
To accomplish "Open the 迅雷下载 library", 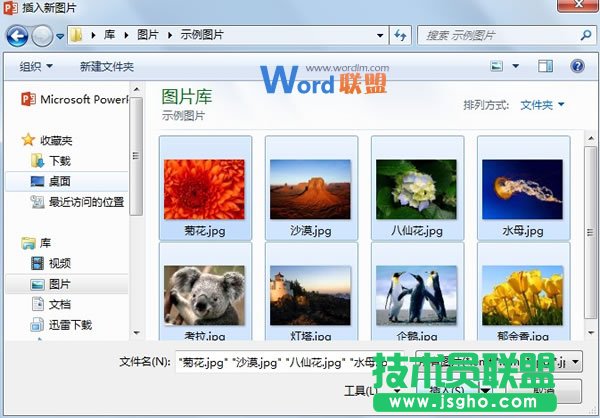I will click(x=62, y=325).
